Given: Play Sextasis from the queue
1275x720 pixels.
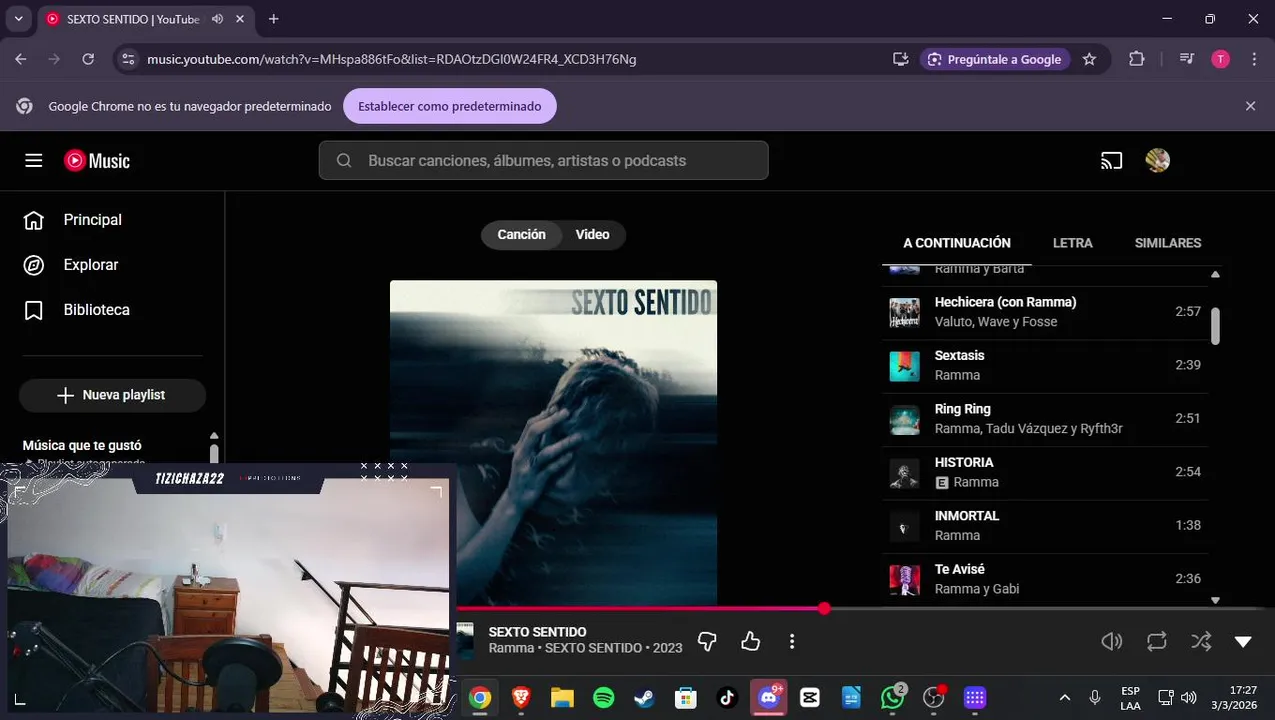Looking at the screenshot, I should (1045, 365).
